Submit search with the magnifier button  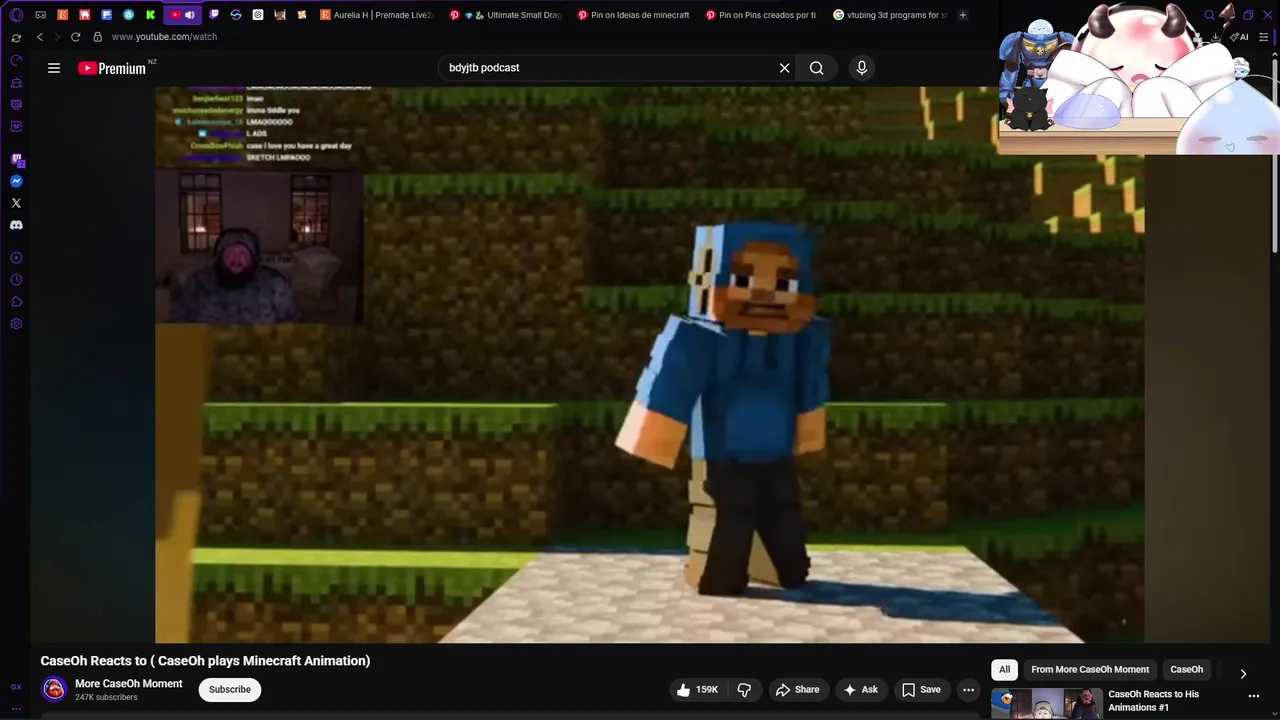817,68
